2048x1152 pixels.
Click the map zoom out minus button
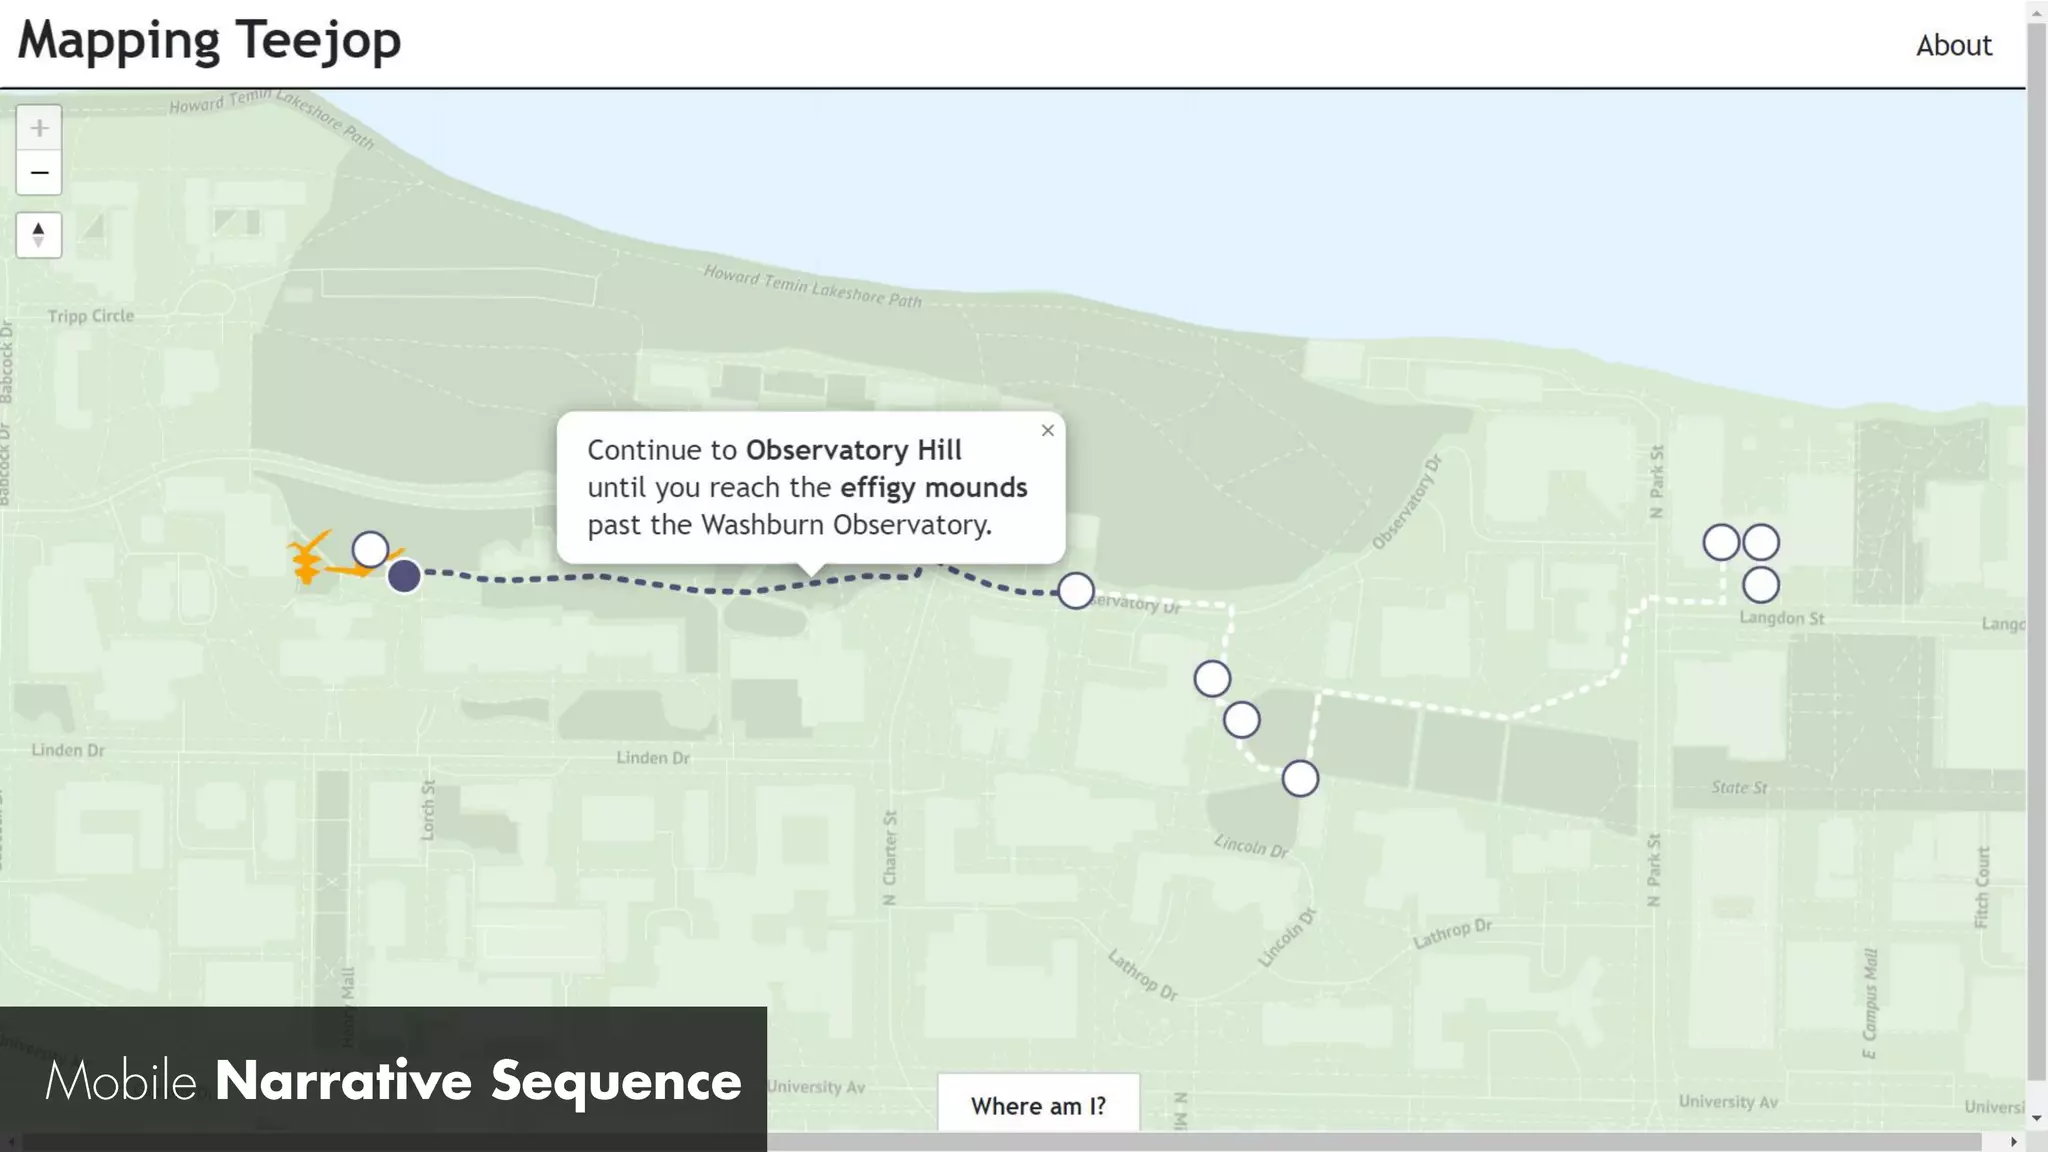click(39, 173)
